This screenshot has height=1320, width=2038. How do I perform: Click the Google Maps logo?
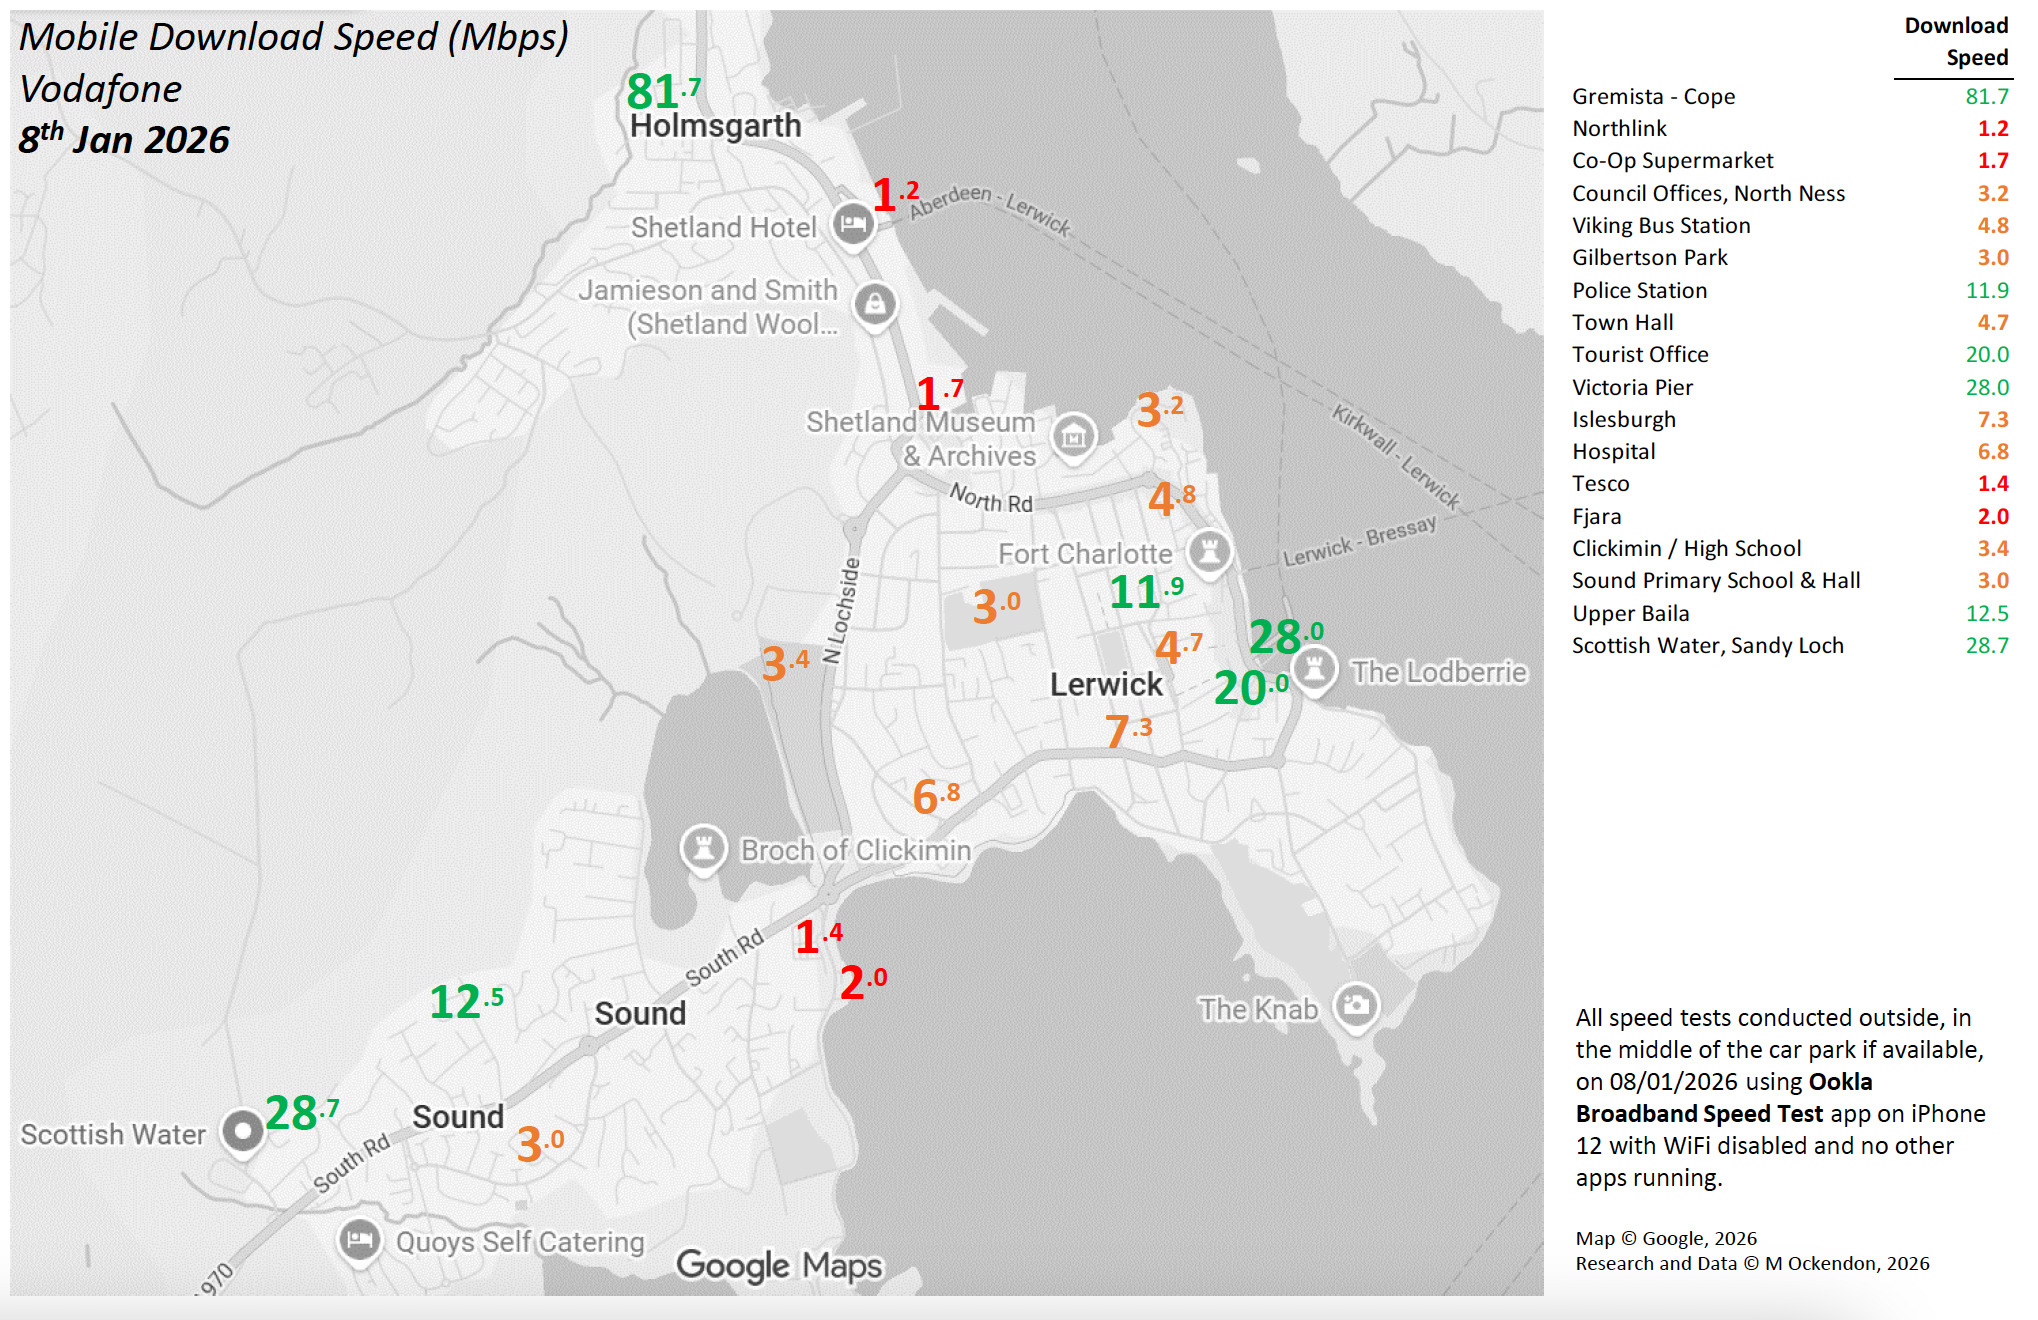(779, 1265)
